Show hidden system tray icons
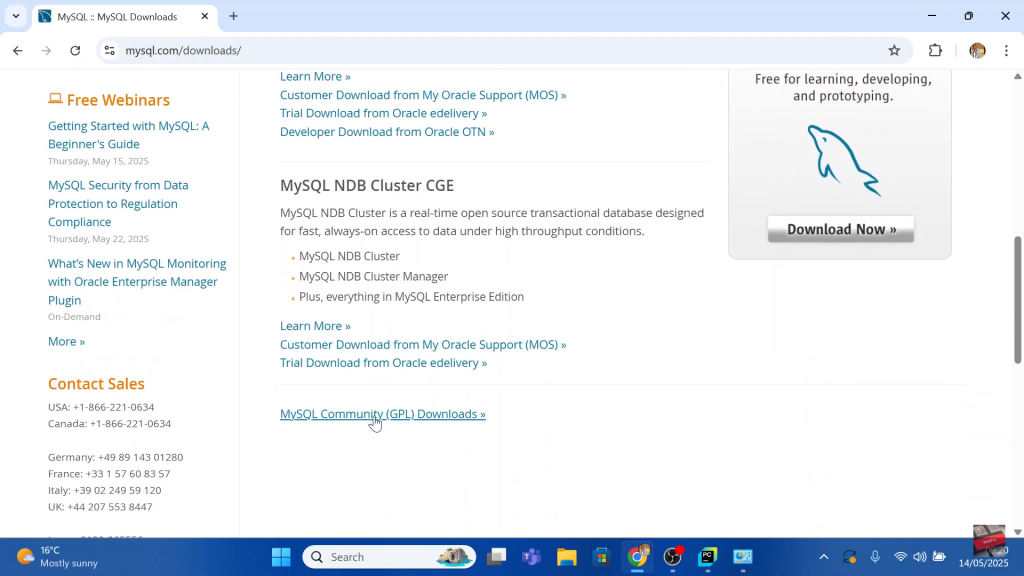This screenshot has height=576, width=1024. (824, 557)
